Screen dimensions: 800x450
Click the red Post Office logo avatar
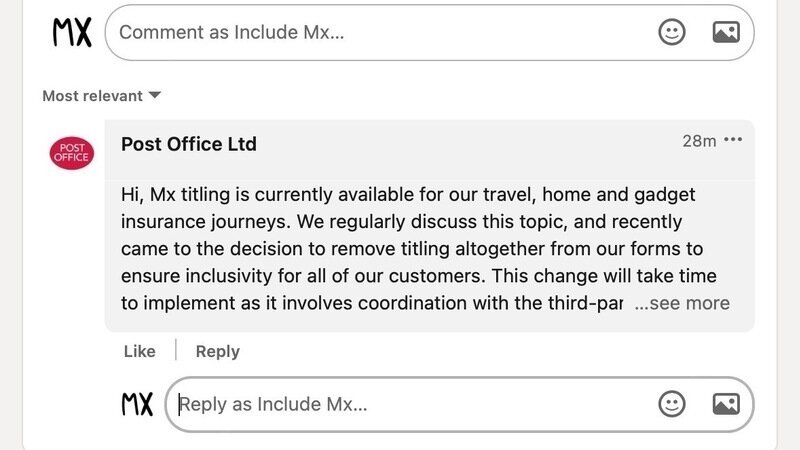coord(71,155)
